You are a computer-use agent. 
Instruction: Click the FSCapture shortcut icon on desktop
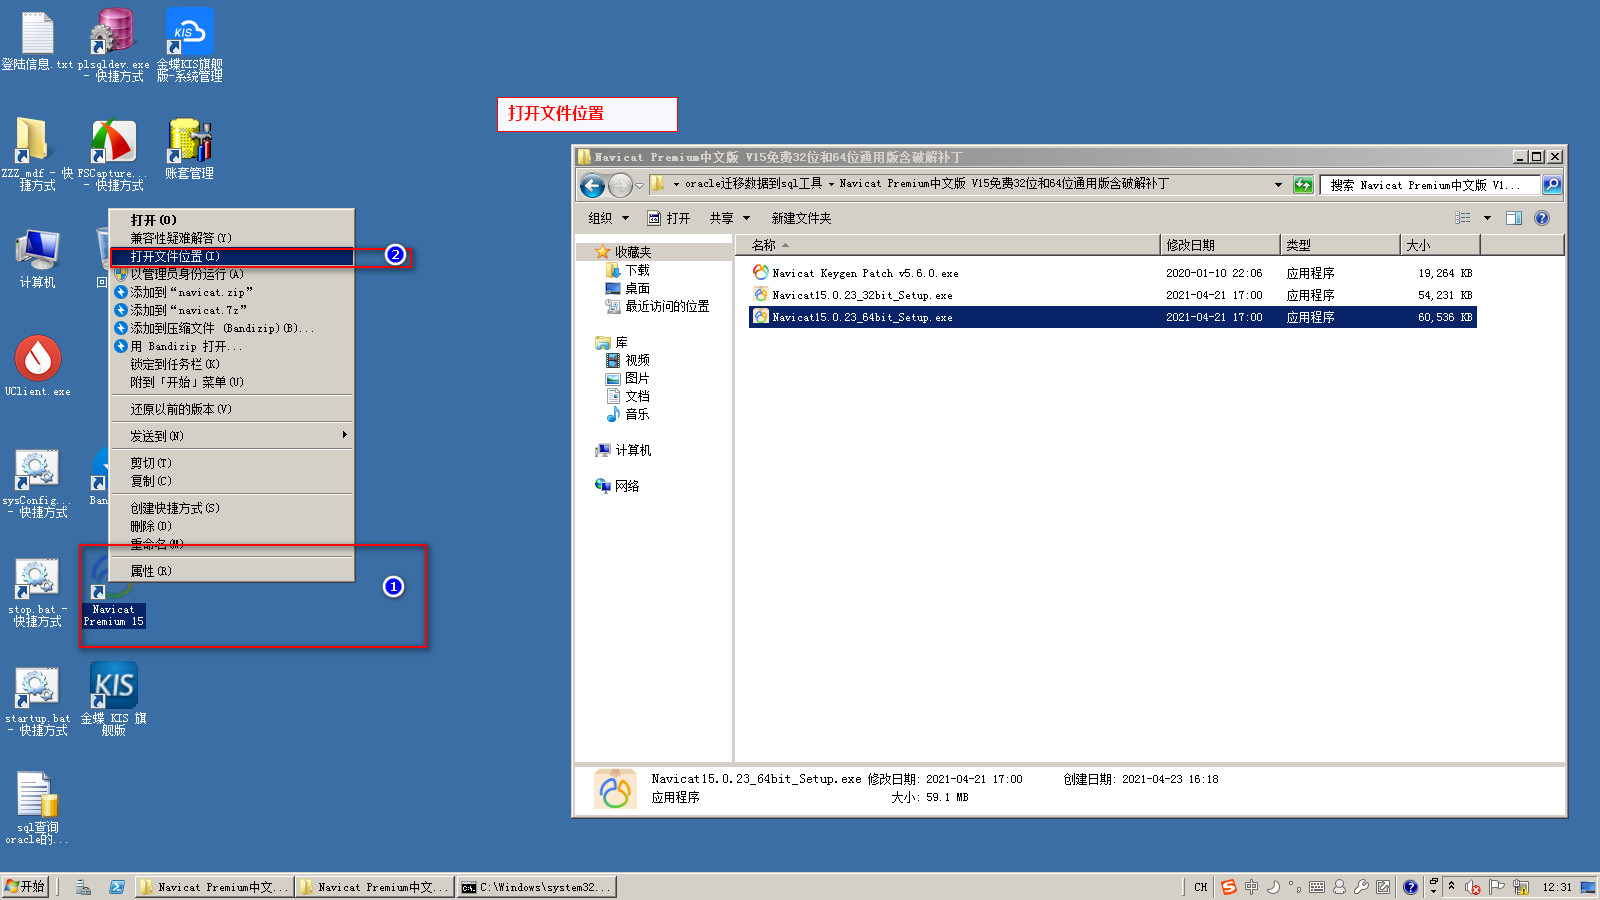point(113,143)
